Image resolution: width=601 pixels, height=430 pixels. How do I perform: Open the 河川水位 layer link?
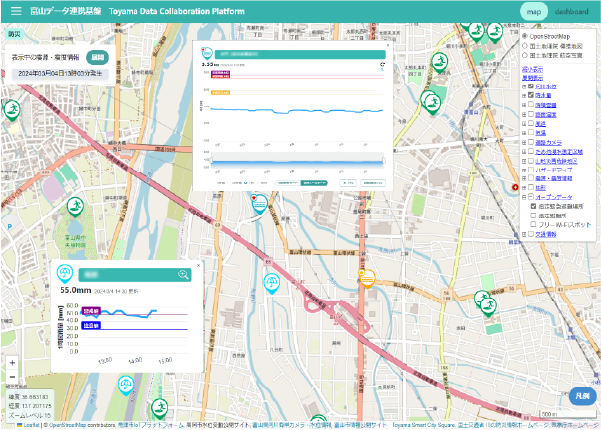pyautogui.click(x=546, y=87)
